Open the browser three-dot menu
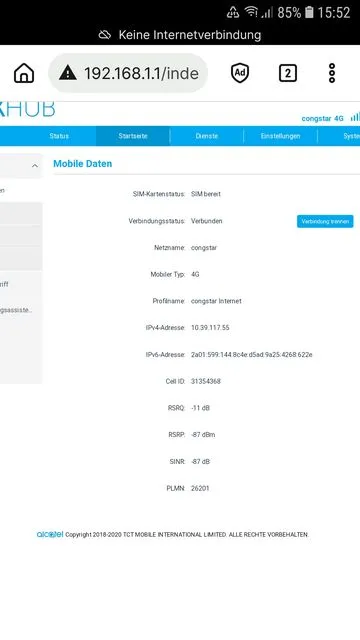 332,73
